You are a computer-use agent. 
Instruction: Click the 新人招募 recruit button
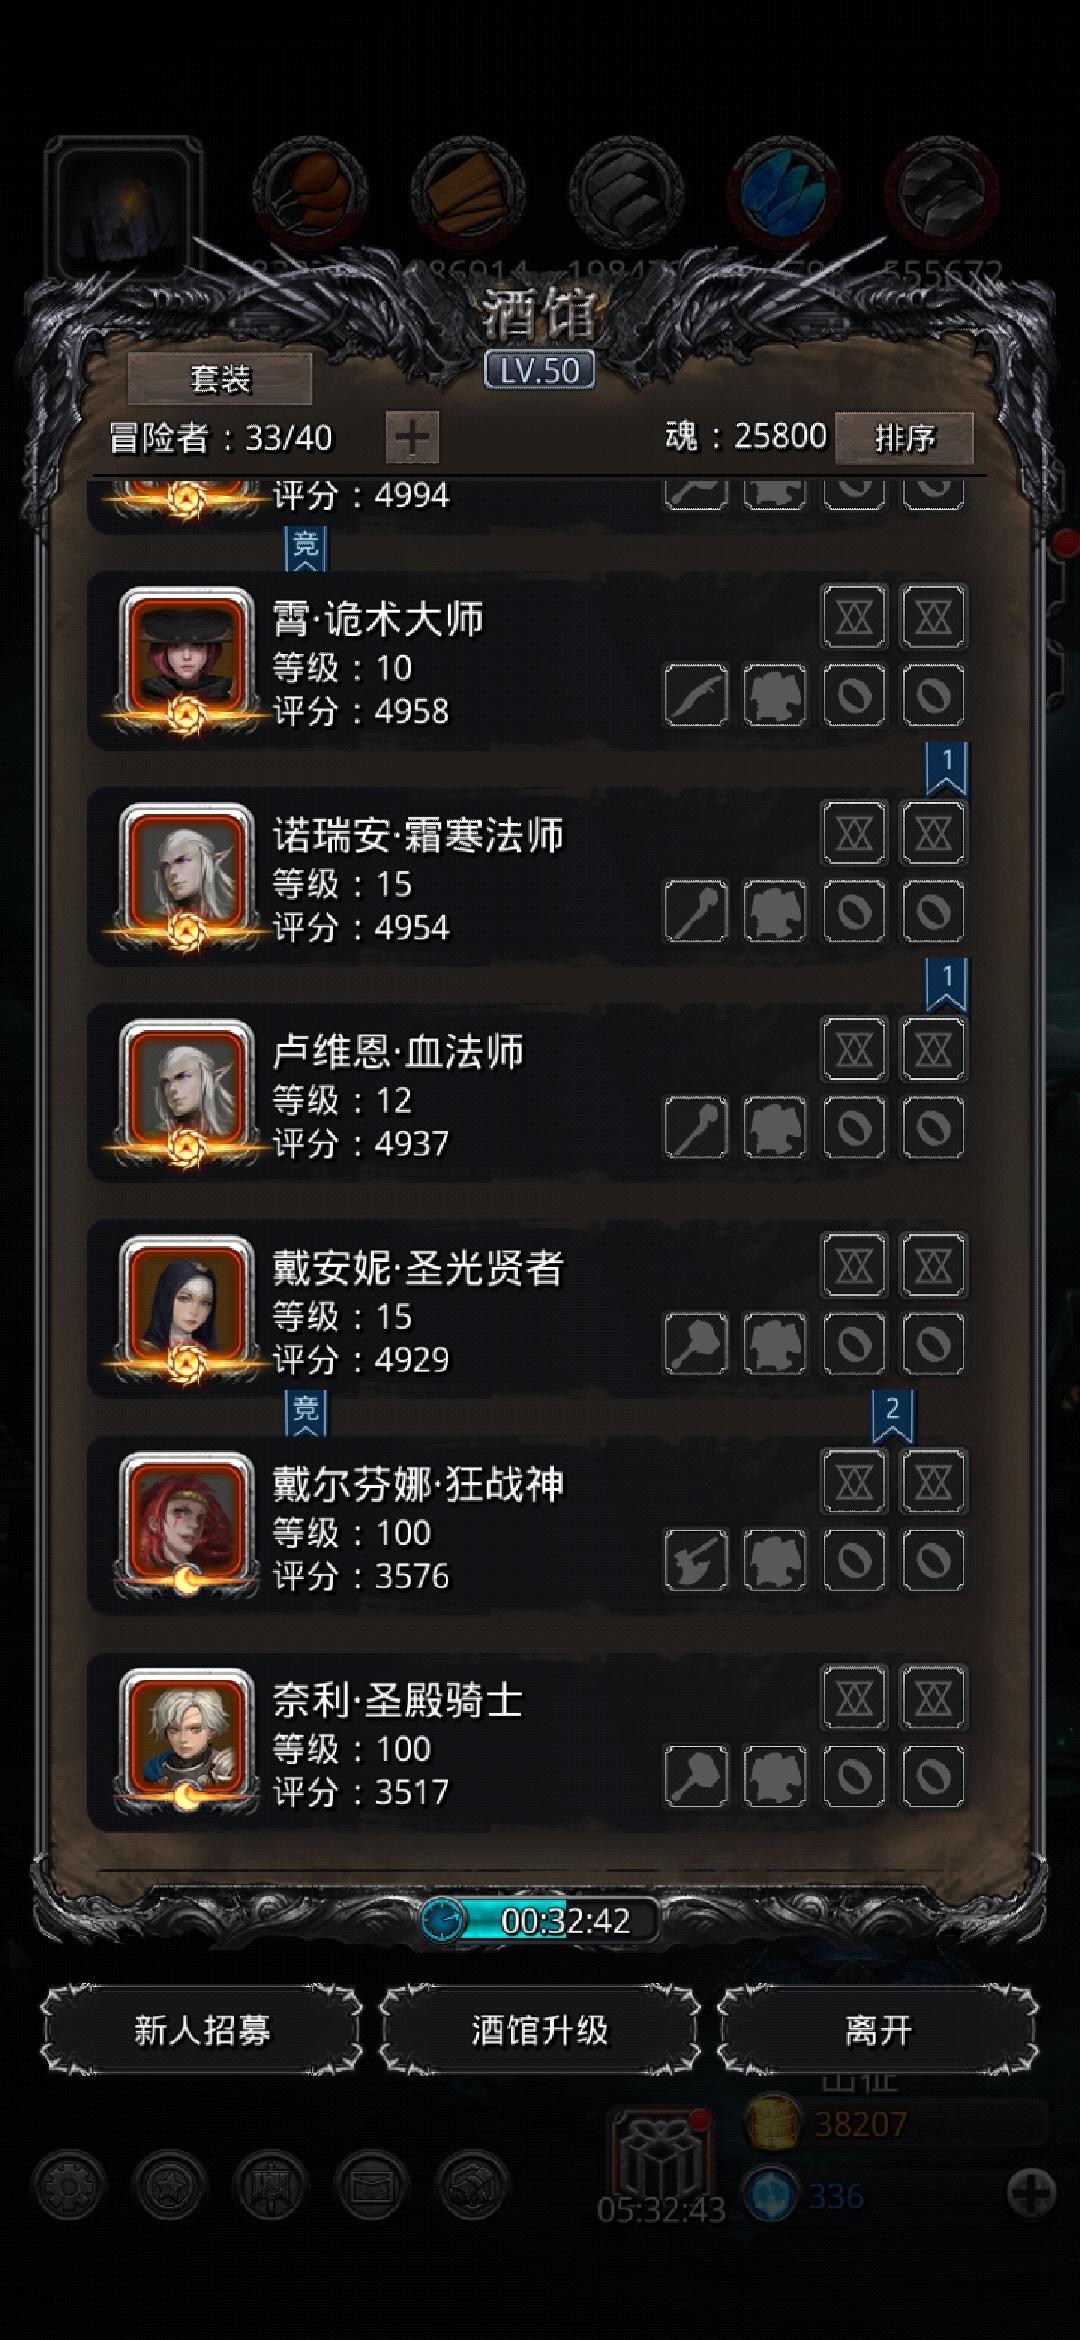click(202, 2029)
